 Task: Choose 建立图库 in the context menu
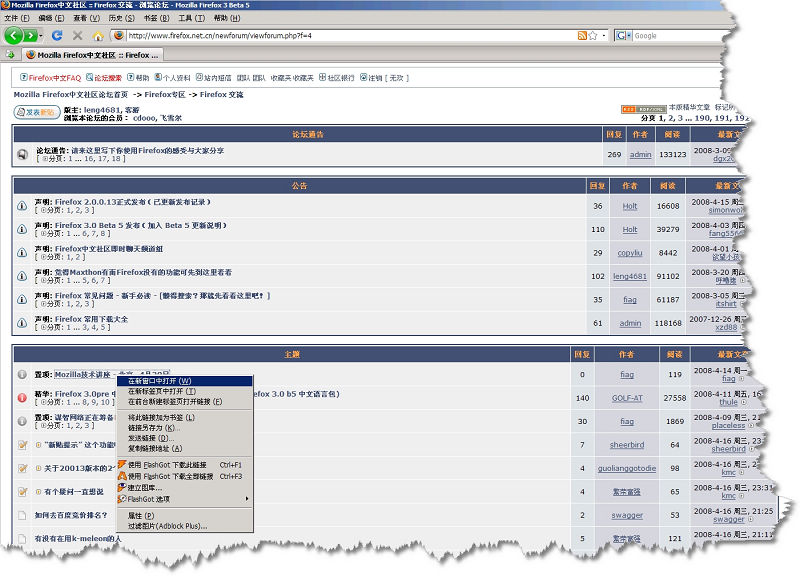tap(185, 488)
